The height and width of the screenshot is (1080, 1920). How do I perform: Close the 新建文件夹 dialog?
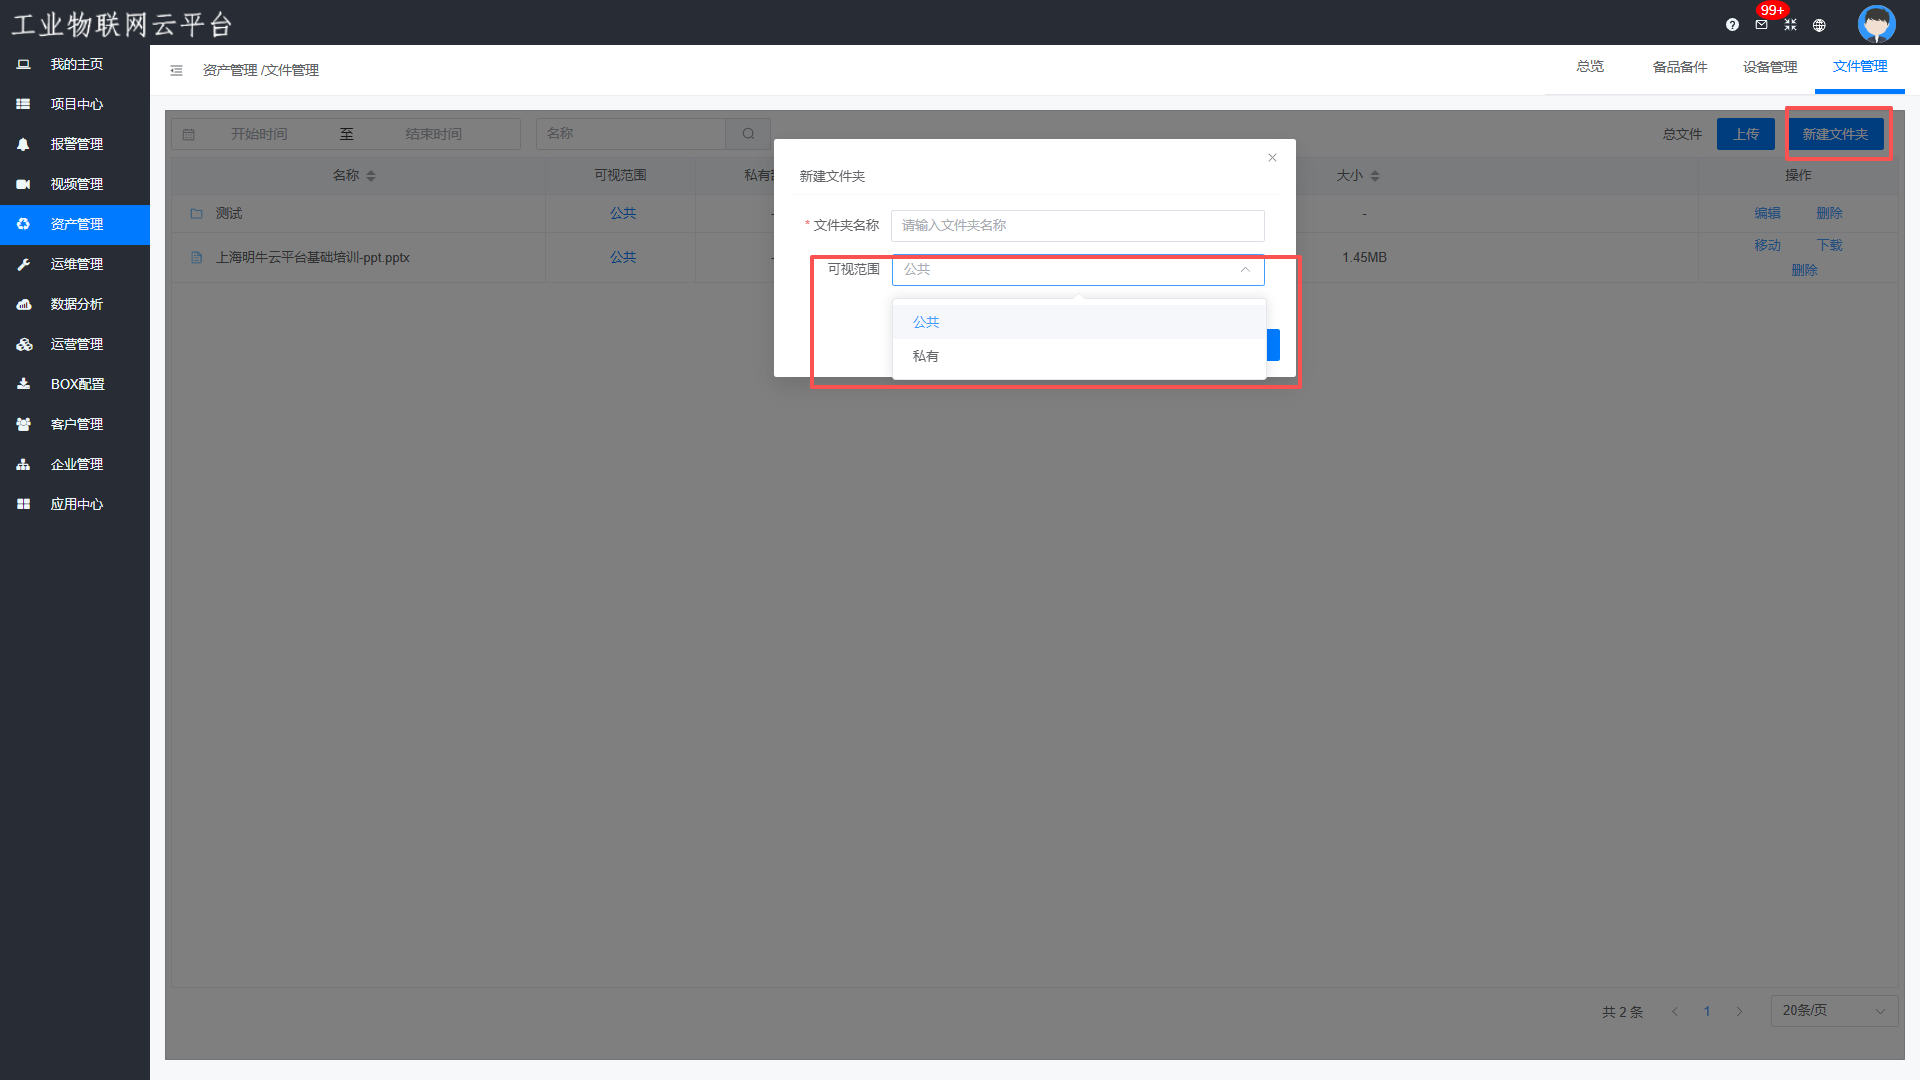(1272, 158)
